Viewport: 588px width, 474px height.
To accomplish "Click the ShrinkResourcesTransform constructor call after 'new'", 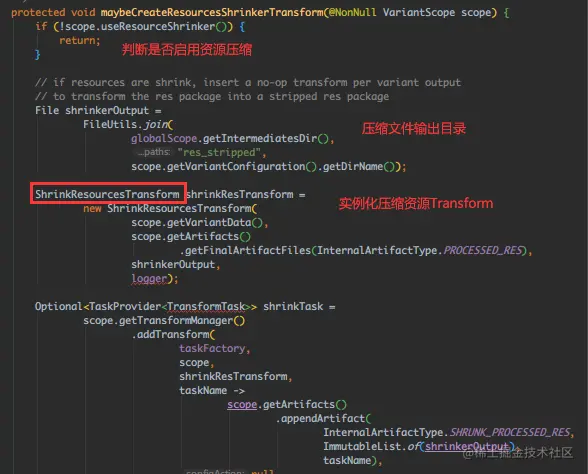I will [179, 208].
